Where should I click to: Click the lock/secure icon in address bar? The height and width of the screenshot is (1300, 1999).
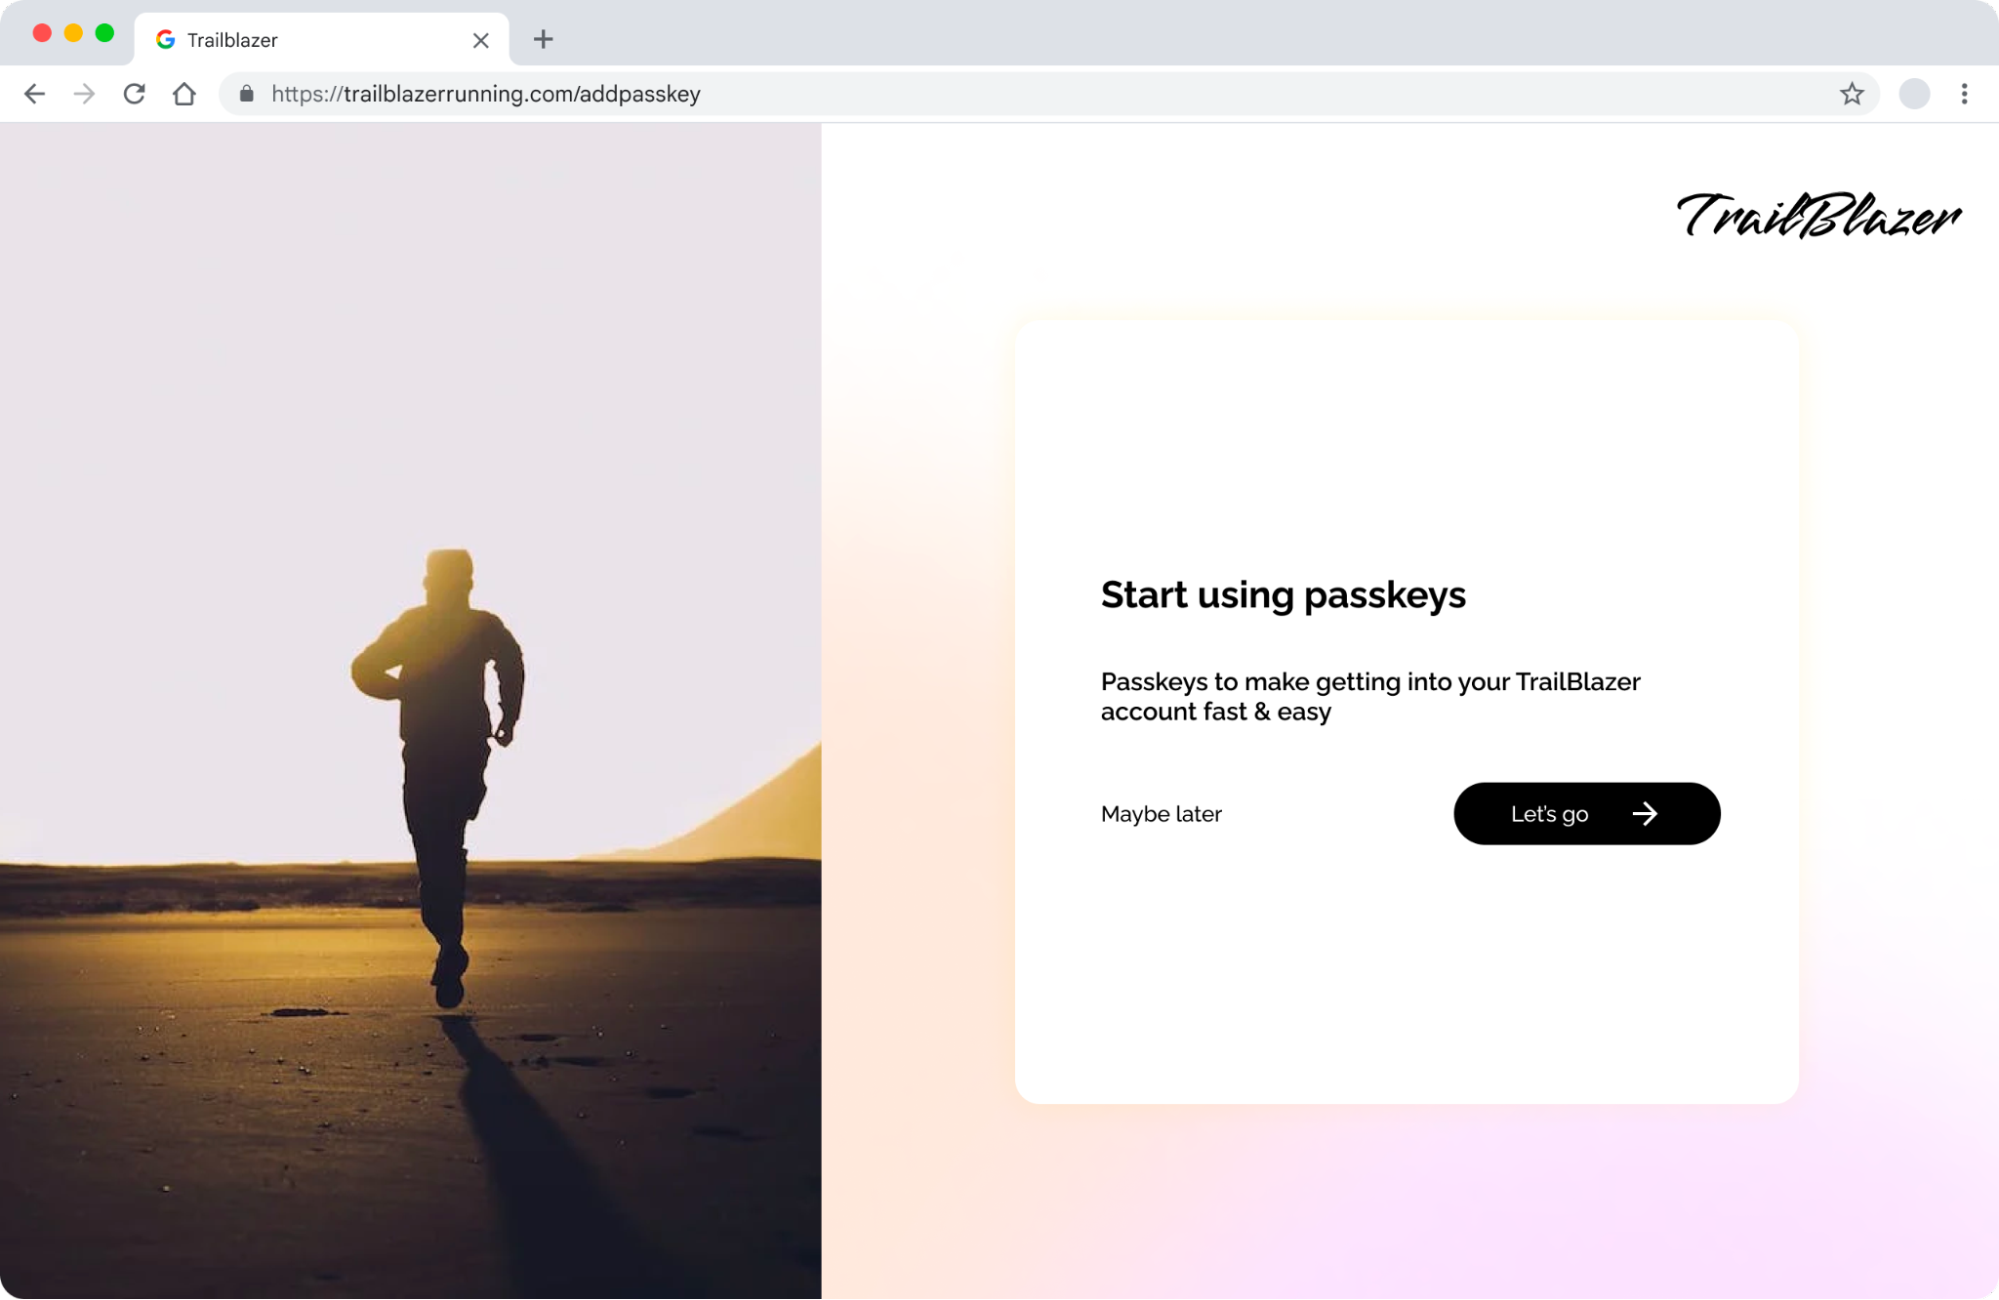(246, 93)
